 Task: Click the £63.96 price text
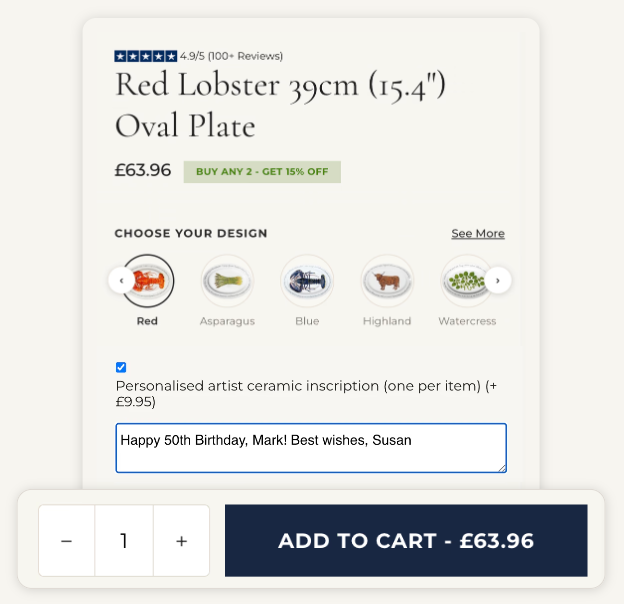143,170
